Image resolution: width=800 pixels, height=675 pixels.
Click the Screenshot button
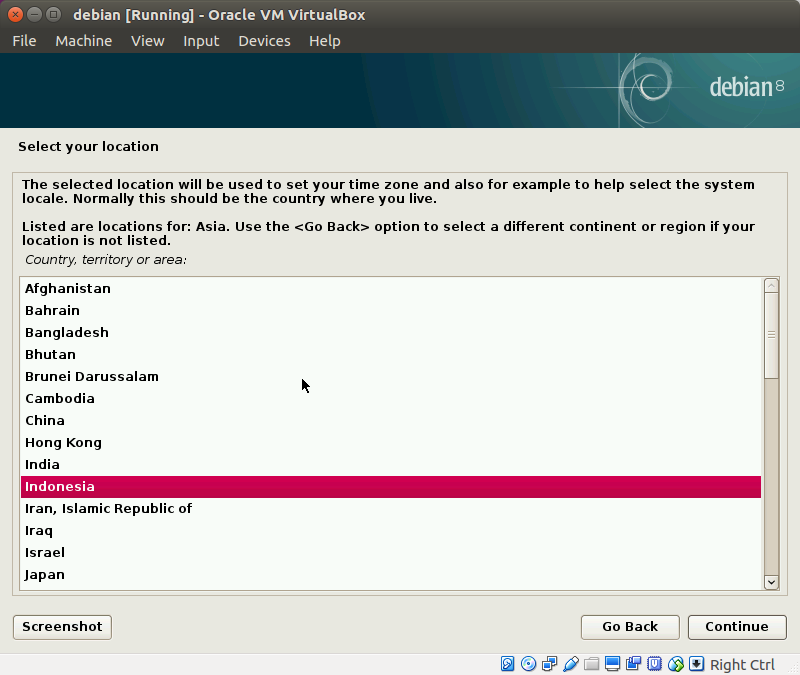pyautogui.click(x=62, y=627)
